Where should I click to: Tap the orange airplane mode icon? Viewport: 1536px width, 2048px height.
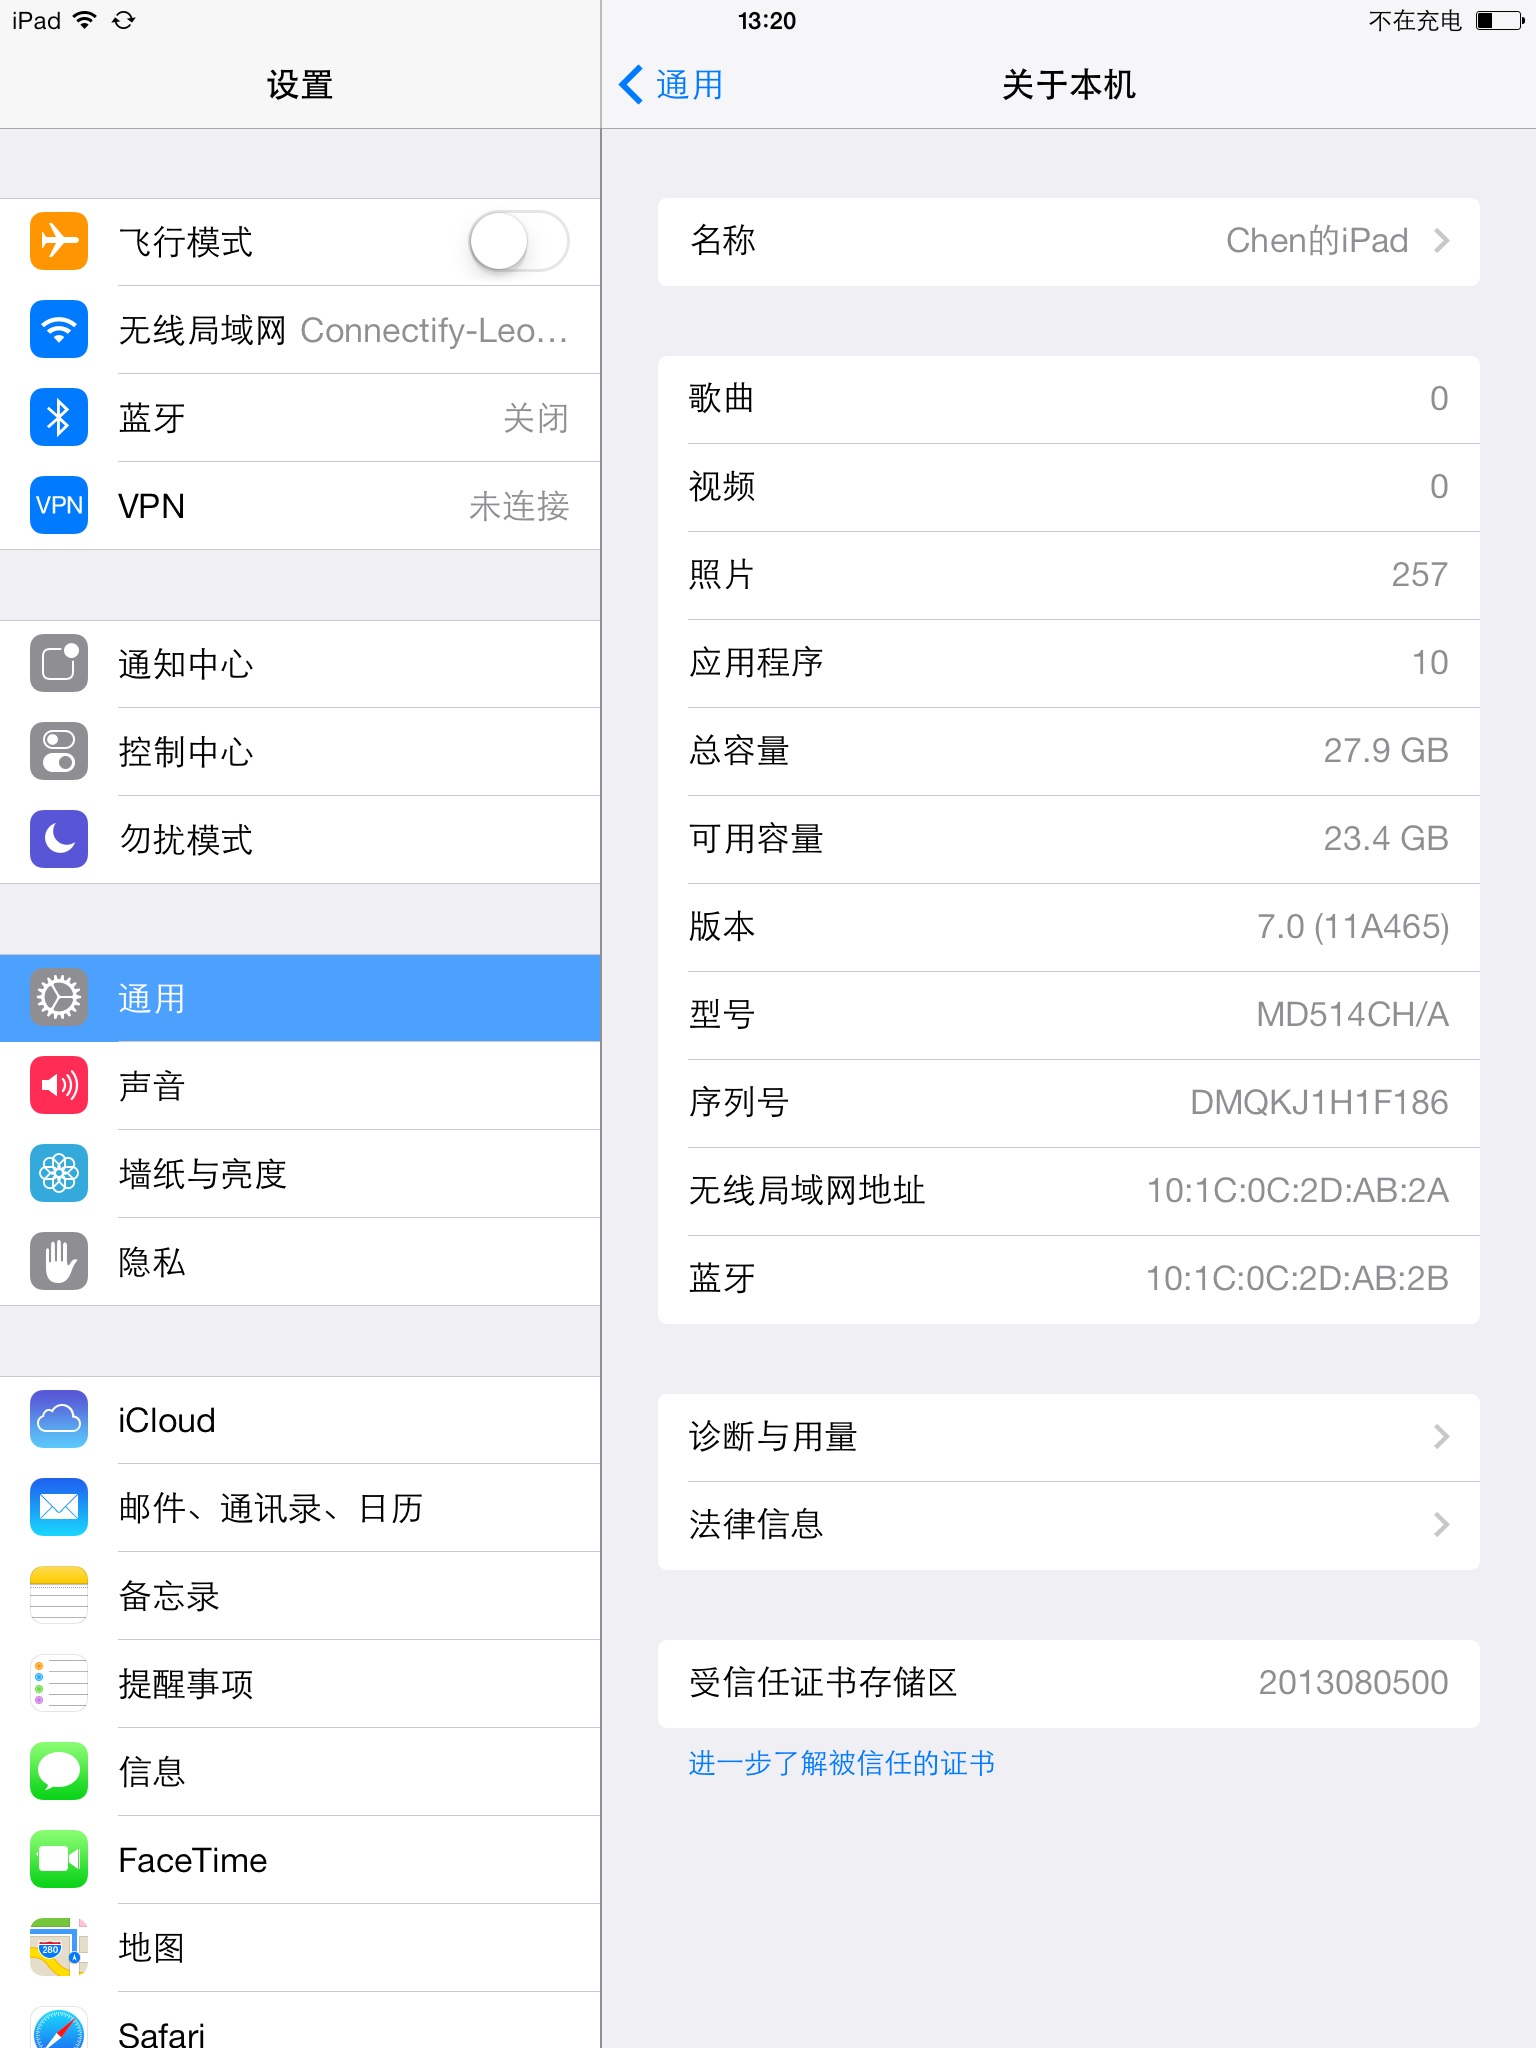[x=59, y=241]
